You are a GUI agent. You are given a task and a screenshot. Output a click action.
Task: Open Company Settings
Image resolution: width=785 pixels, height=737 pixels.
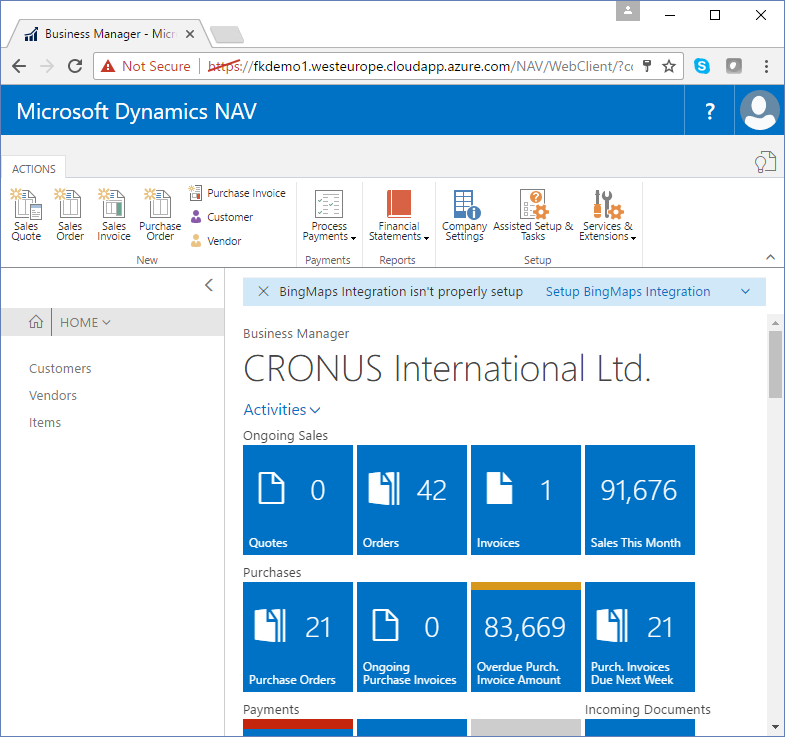[465, 214]
